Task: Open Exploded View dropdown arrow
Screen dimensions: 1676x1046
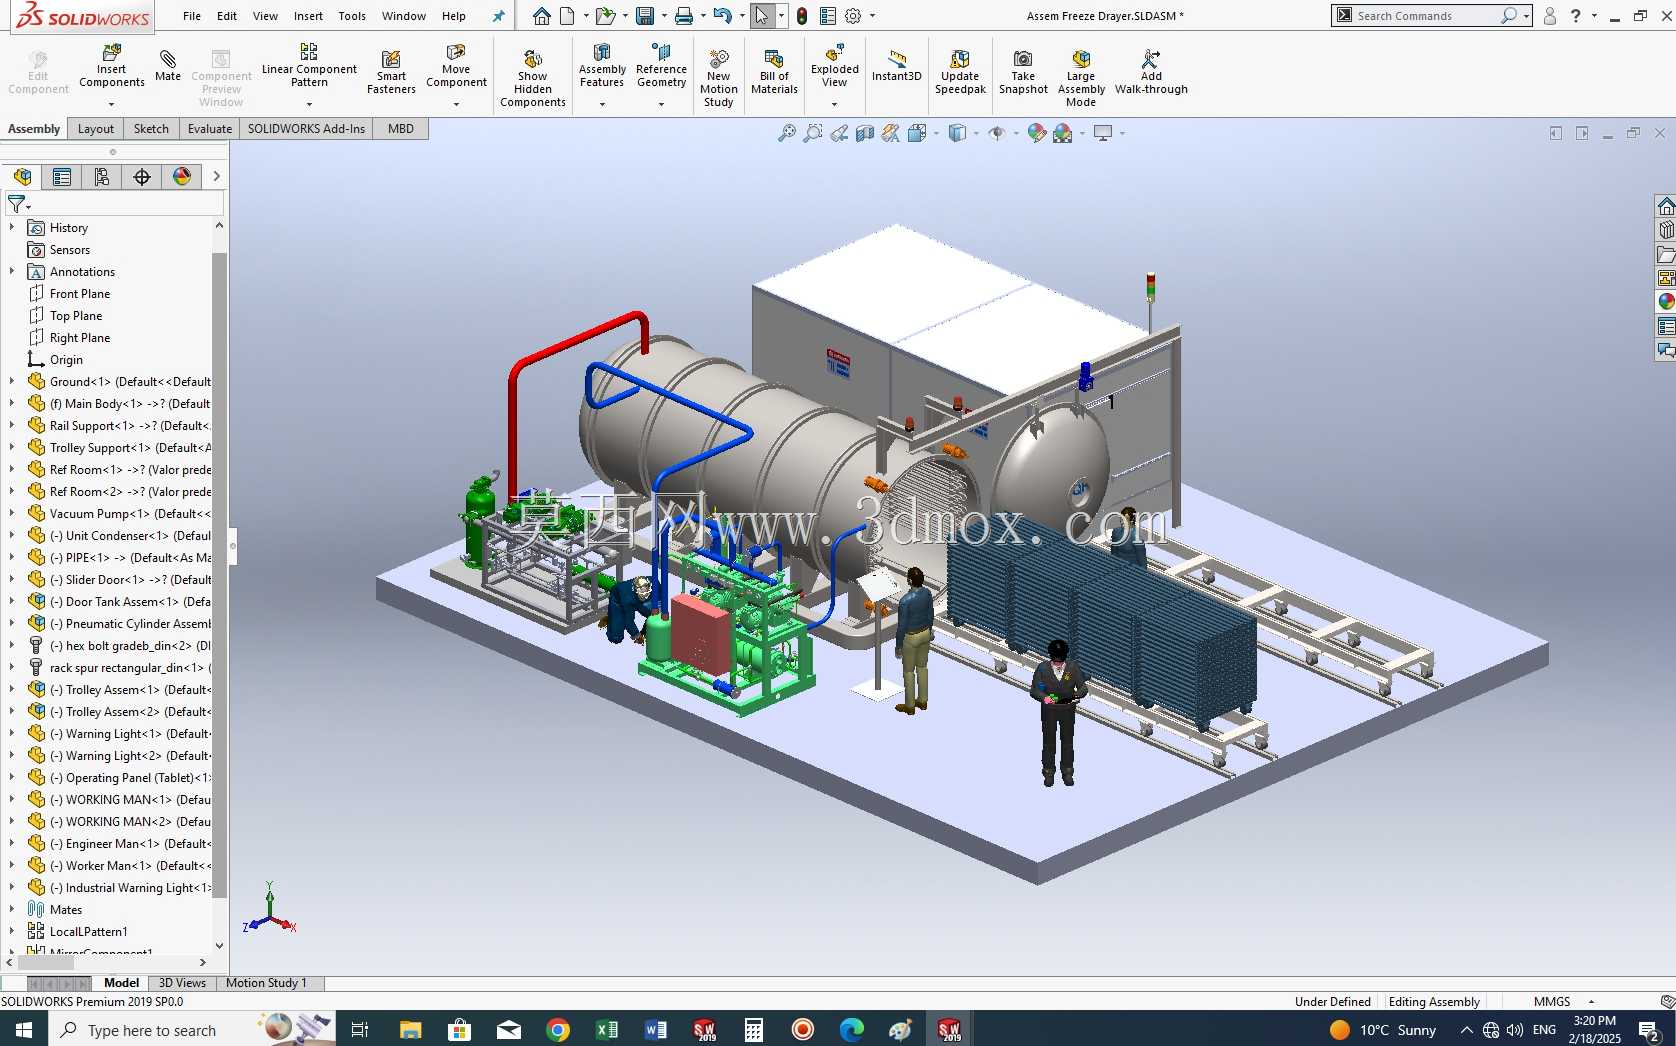Action: (834, 104)
